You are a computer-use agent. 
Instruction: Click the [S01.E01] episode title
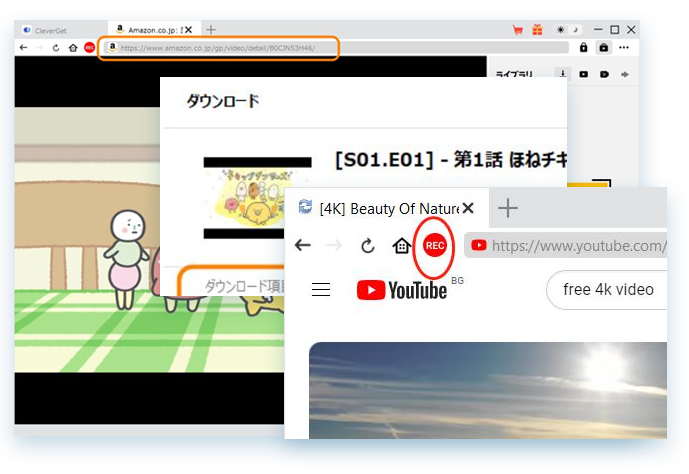click(451, 159)
